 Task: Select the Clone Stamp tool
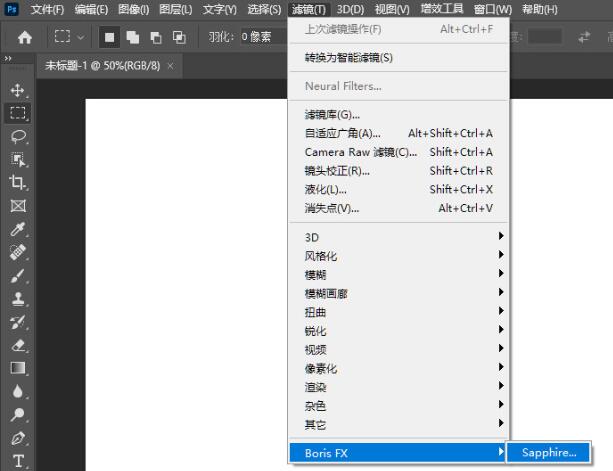coord(17,299)
